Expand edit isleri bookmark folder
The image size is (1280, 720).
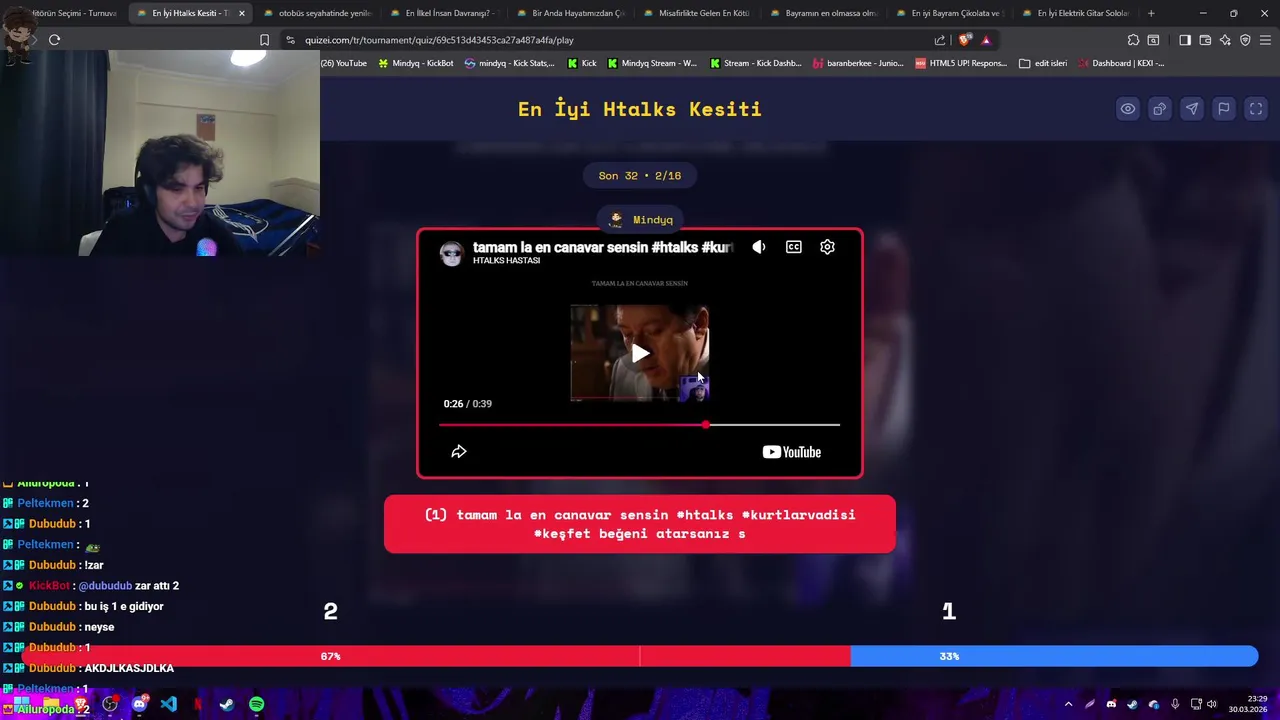coord(1042,63)
